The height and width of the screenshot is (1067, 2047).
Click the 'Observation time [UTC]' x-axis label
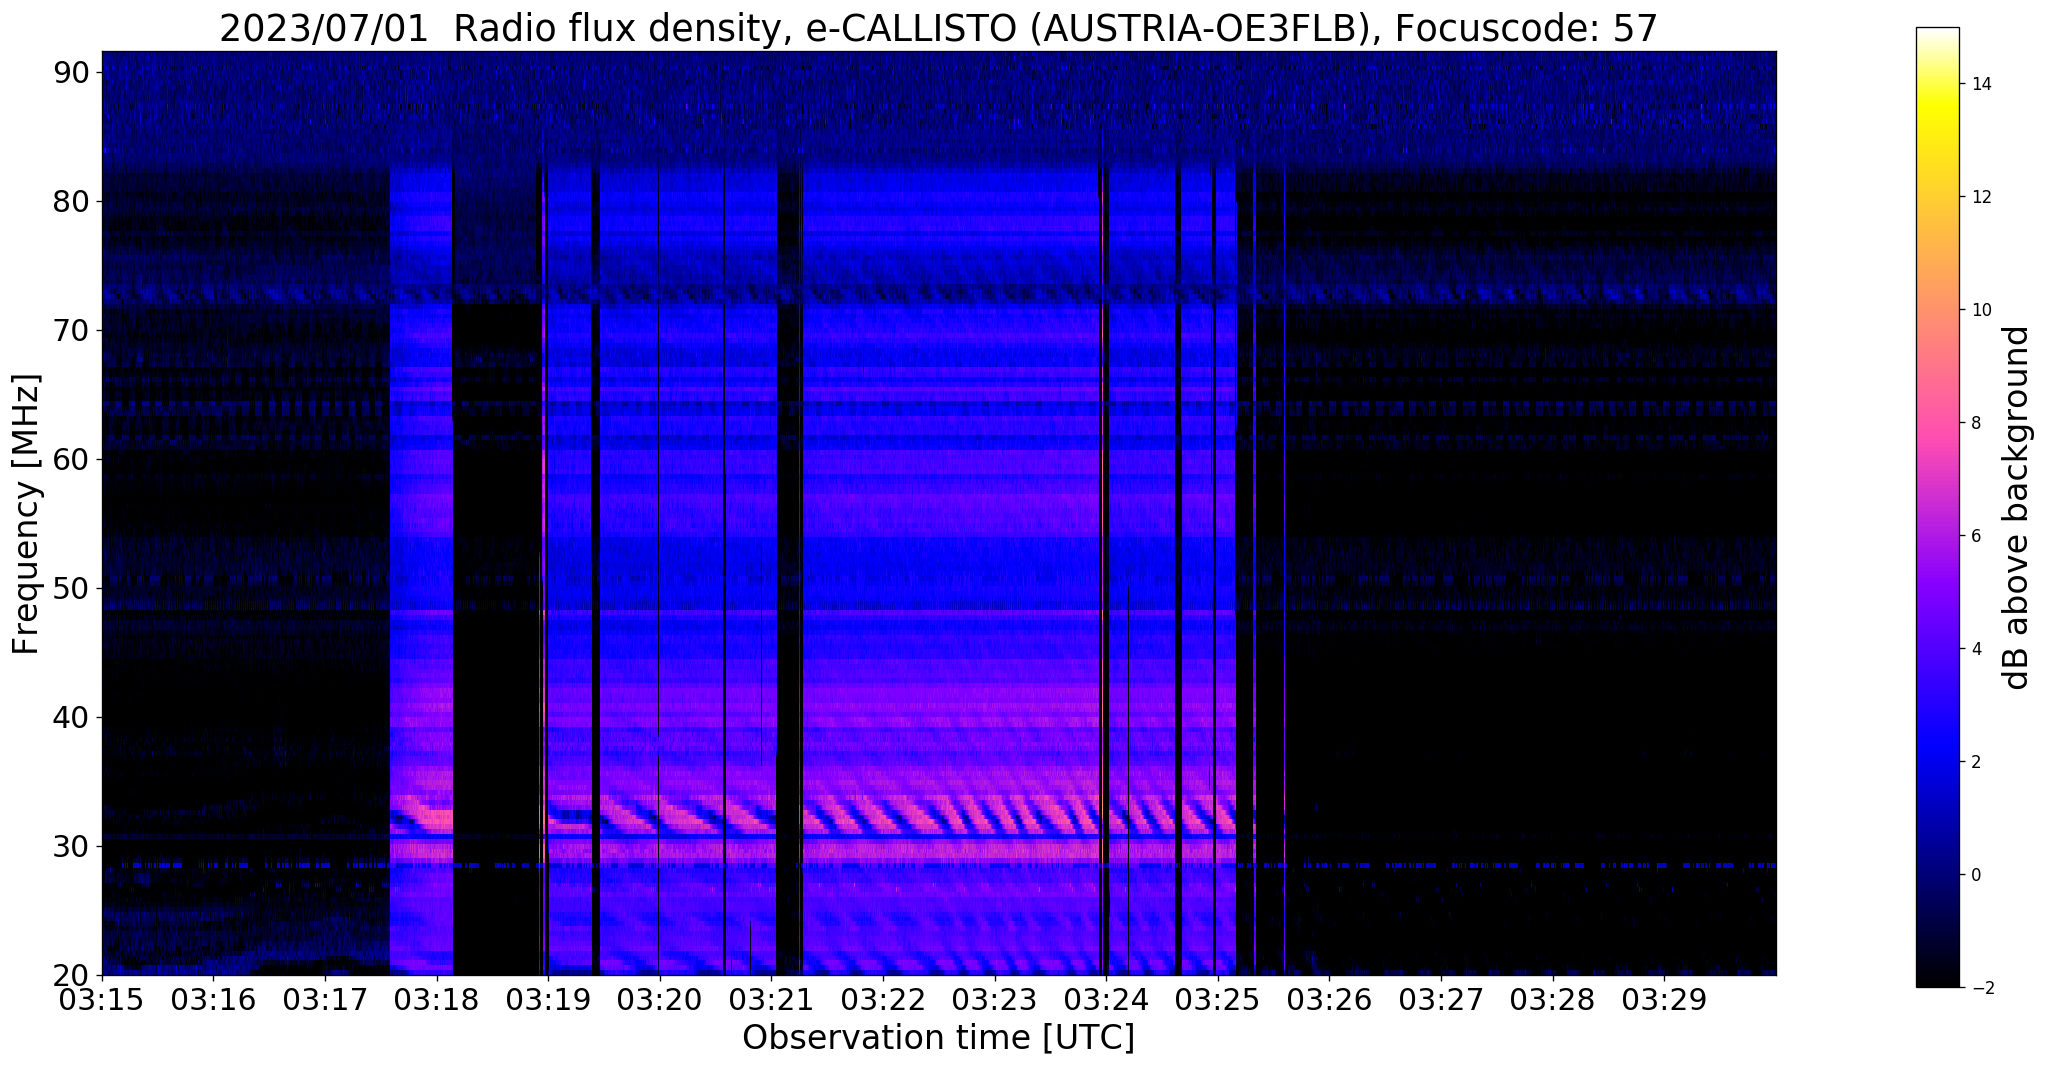point(938,1037)
